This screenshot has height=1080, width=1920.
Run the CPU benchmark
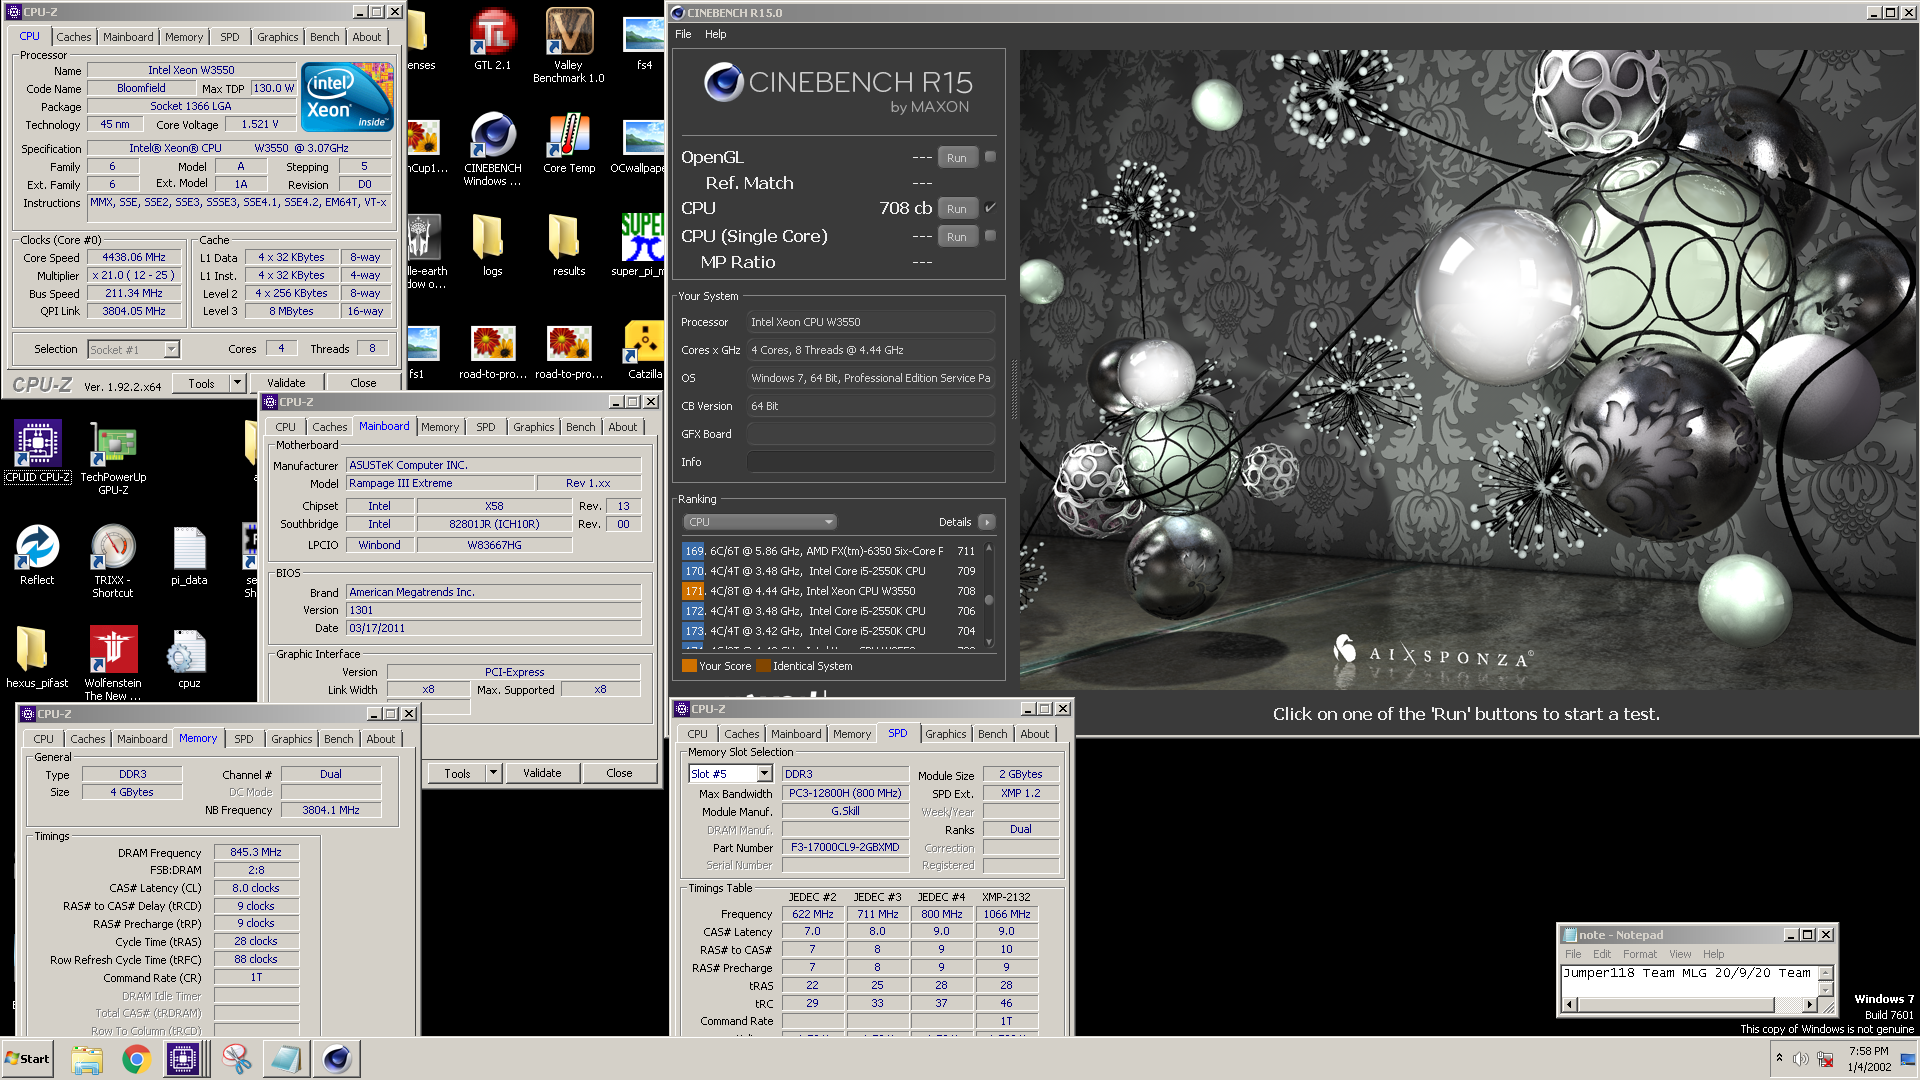point(957,209)
